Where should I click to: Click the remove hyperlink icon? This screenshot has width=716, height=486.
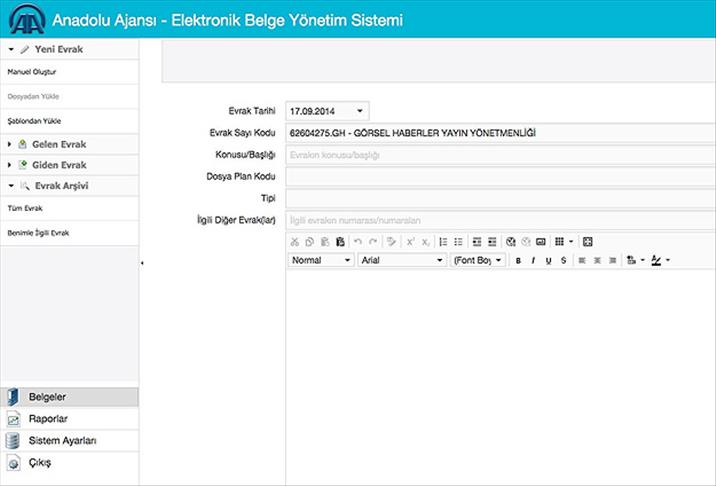coord(526,242)
